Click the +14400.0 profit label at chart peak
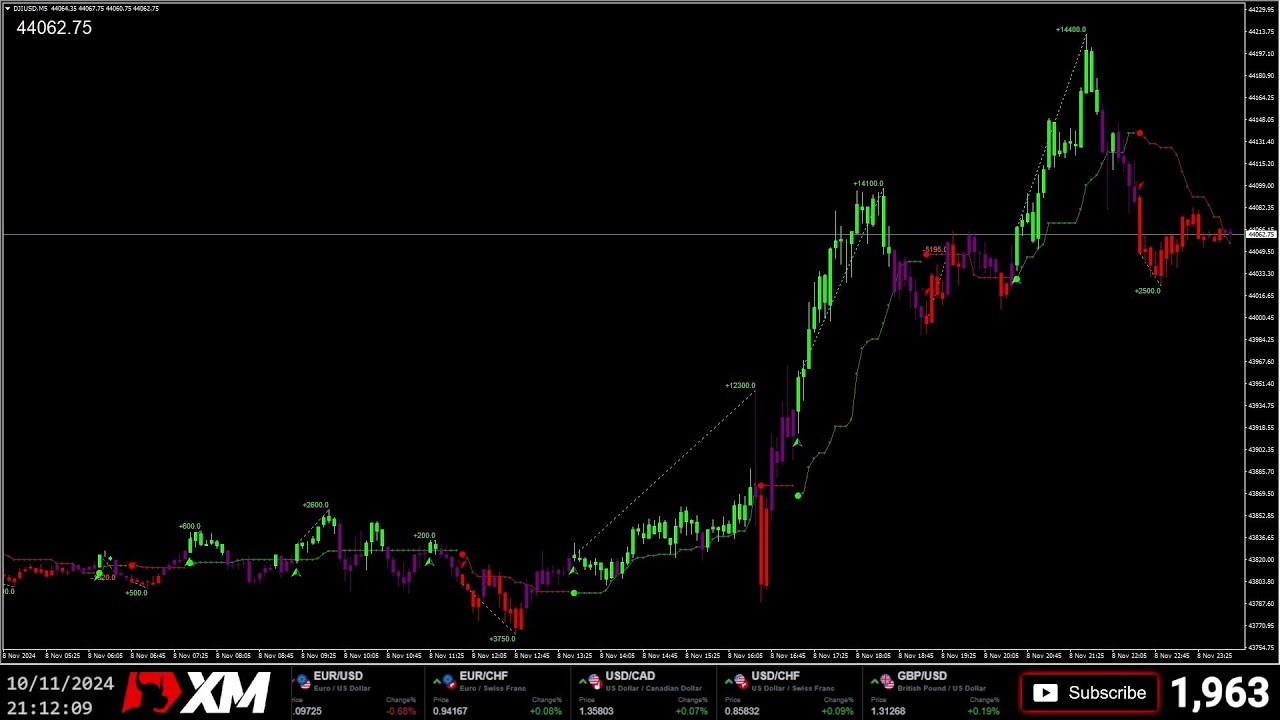Screen dimensions: 1280x720 pyautogui.click(x=1071, y=30)
